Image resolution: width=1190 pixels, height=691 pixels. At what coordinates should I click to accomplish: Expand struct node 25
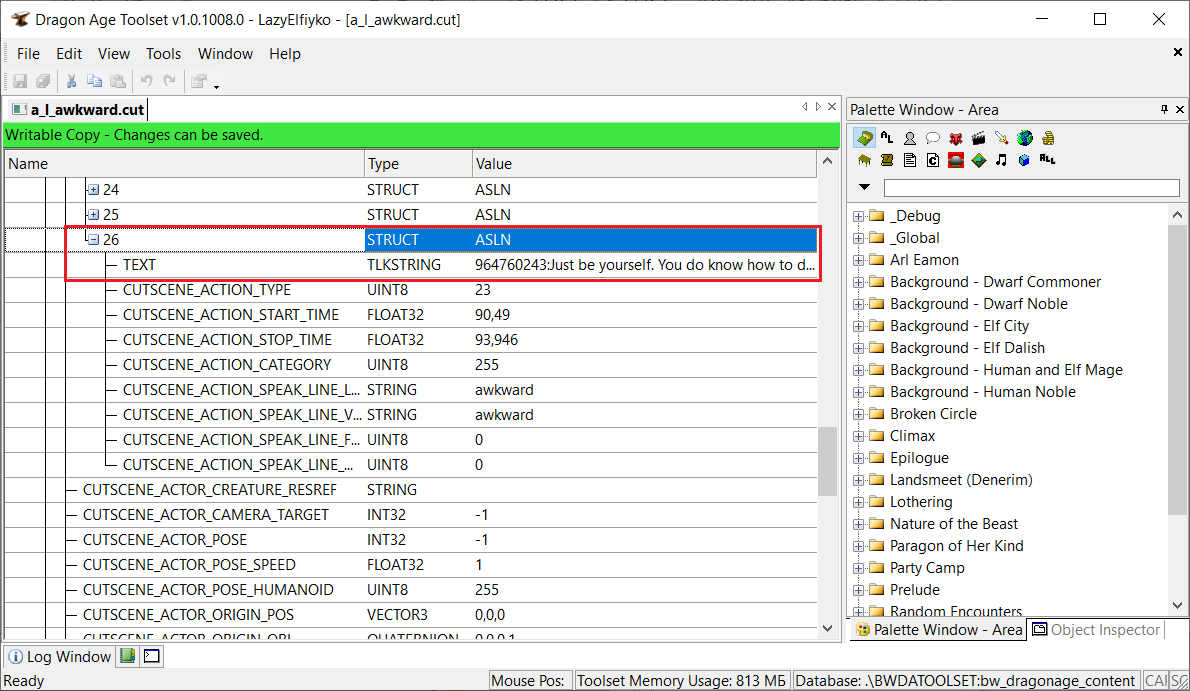click(x=93, y=215)
